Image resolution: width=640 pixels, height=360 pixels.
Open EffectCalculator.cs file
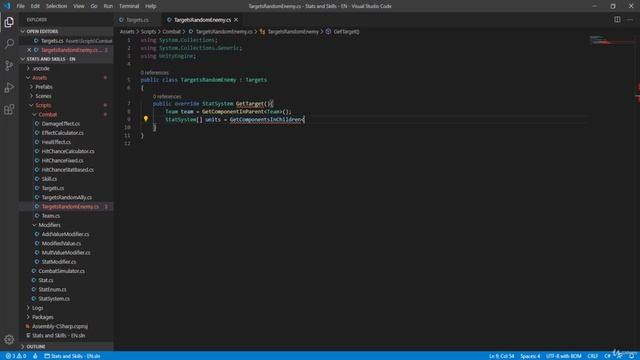tap(62, 133)
